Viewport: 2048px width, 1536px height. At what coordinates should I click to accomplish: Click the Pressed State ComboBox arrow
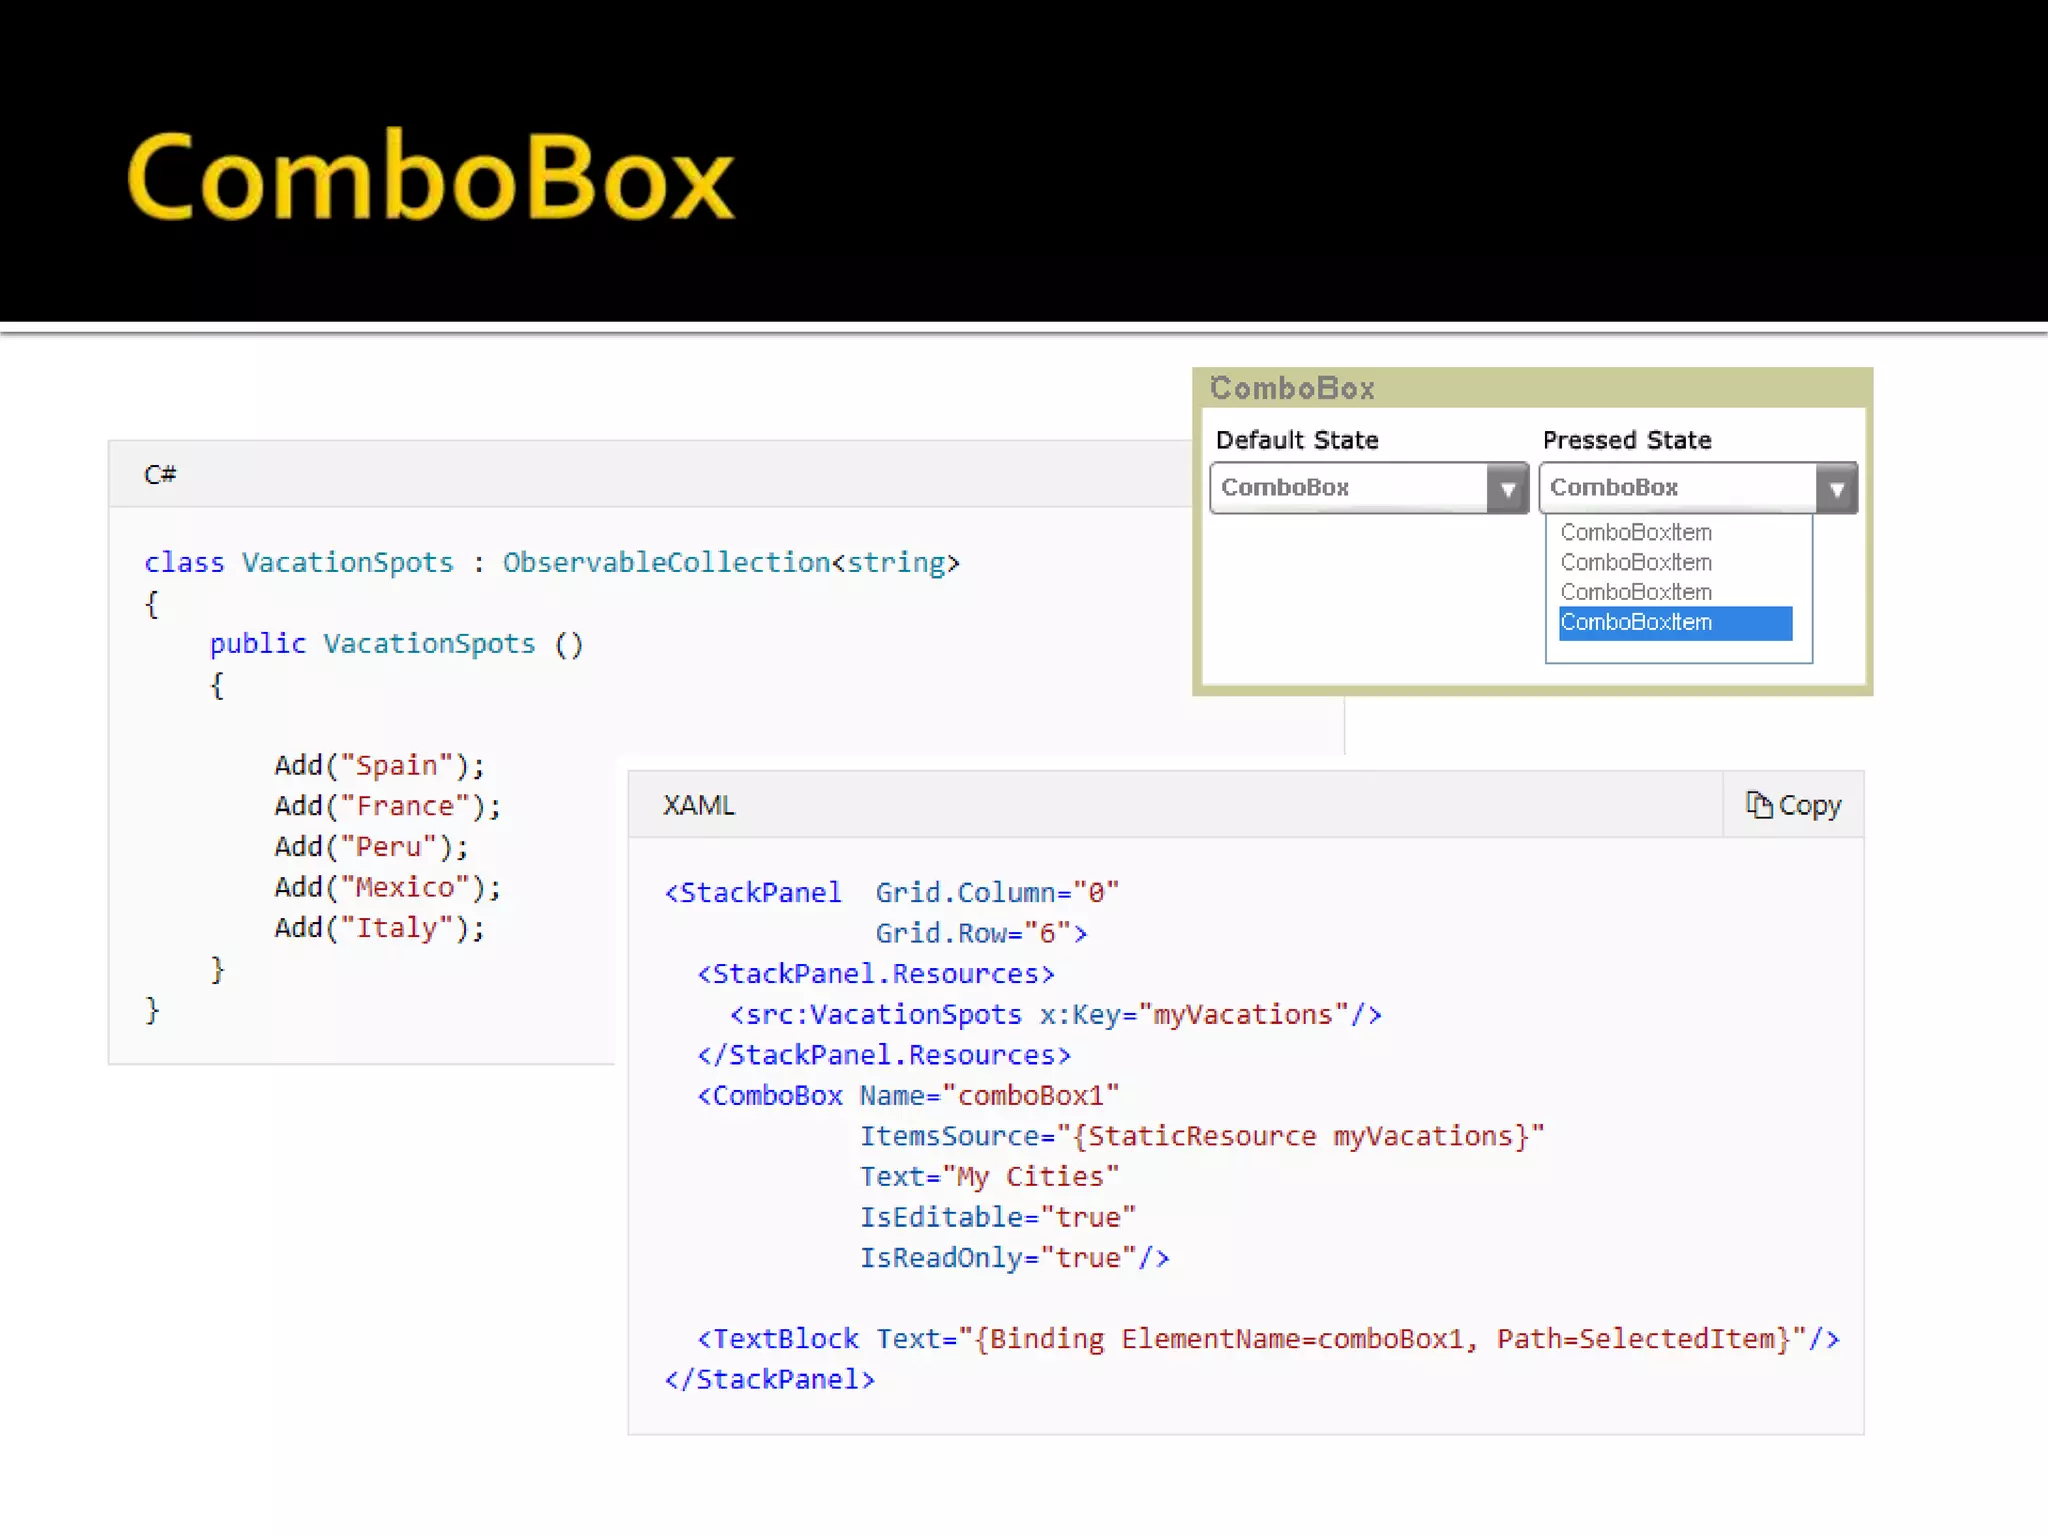(x=1836, y=489)
